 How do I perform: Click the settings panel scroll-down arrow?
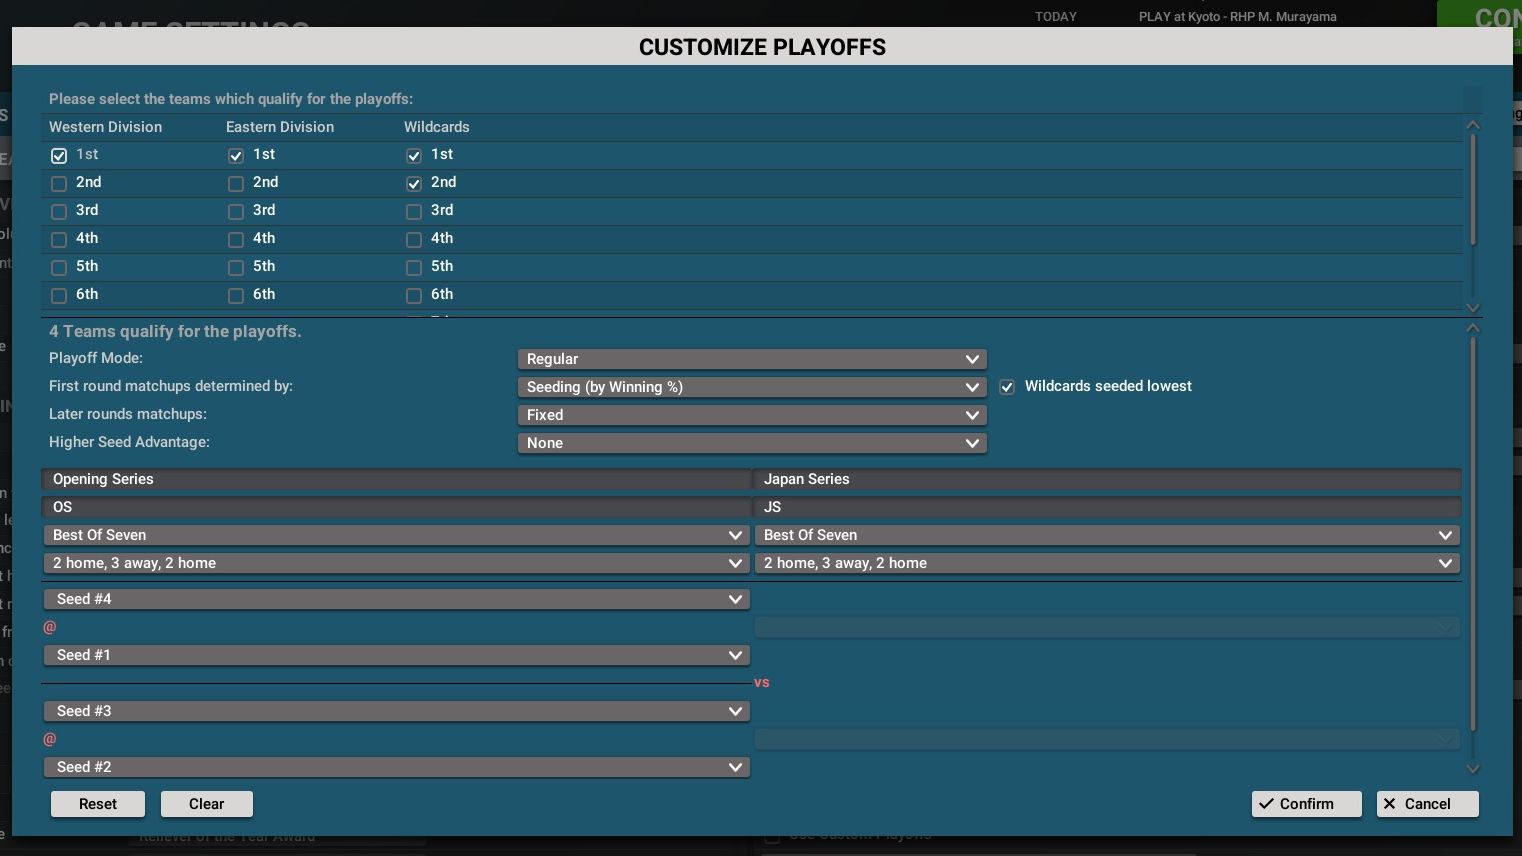coord(1472,768)
